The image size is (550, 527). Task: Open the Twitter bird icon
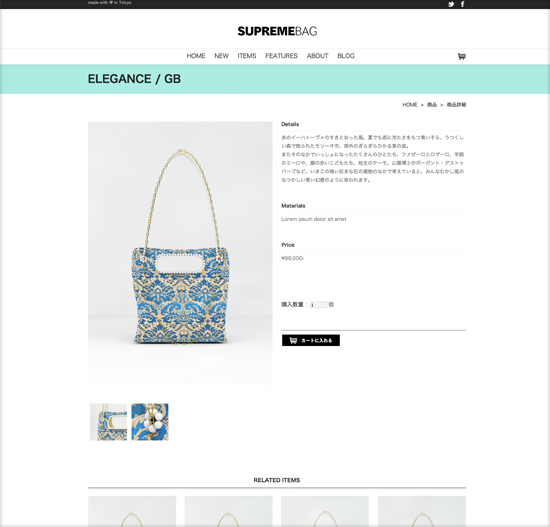coord(451,4)
